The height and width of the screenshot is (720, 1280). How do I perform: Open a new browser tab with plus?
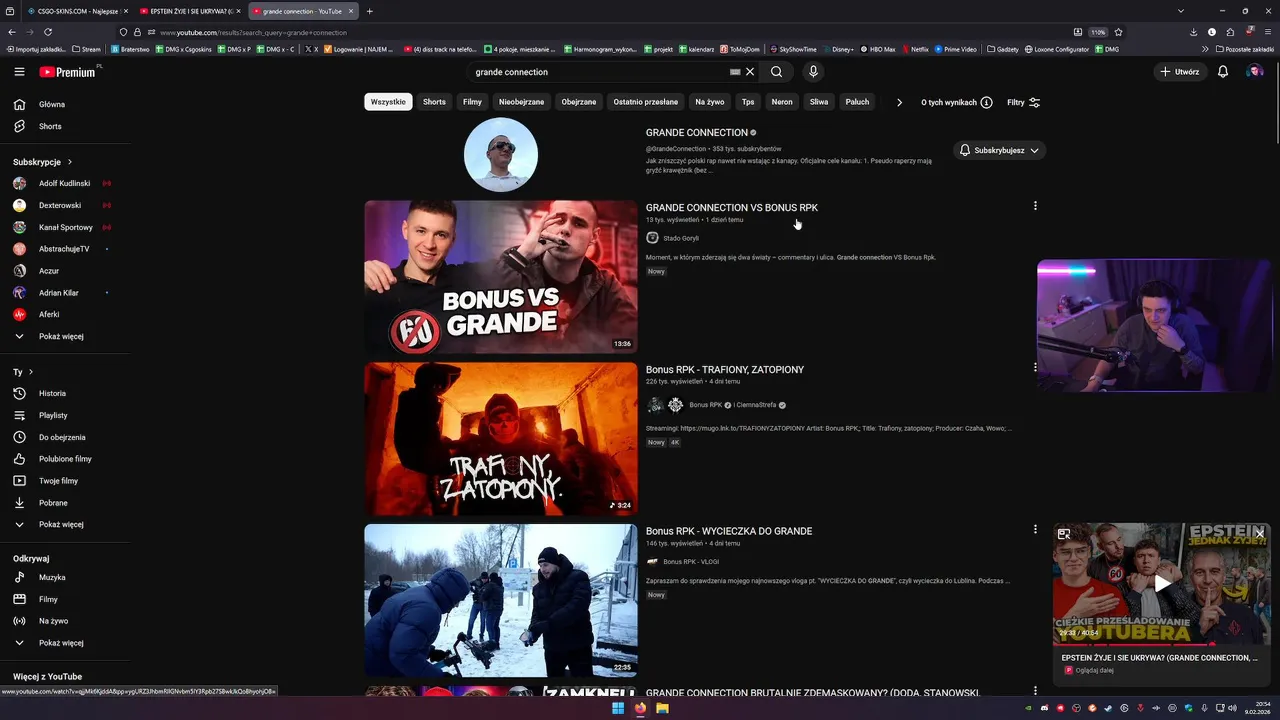[x=370, y=11]
